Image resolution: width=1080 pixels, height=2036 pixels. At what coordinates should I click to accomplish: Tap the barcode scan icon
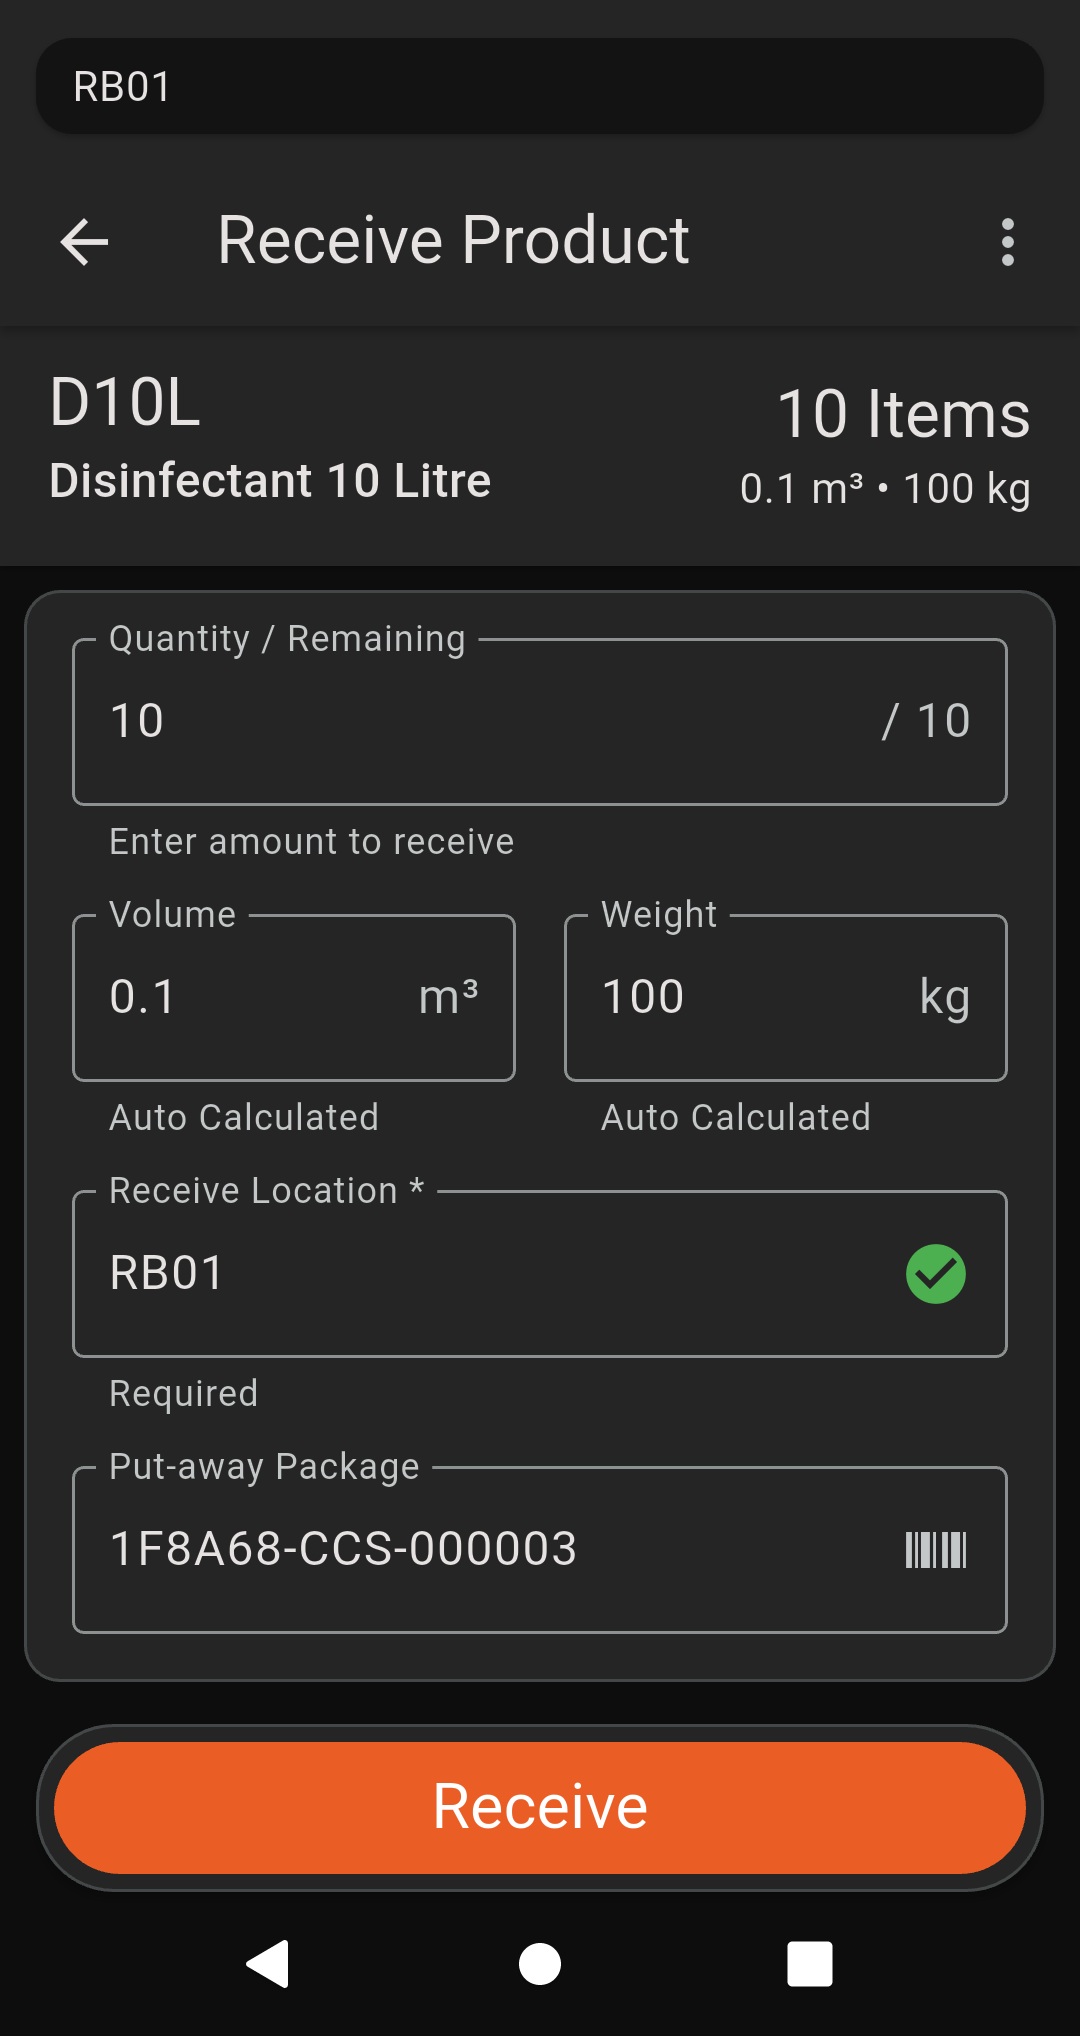pyautogui.click(x=935, y=1550)
